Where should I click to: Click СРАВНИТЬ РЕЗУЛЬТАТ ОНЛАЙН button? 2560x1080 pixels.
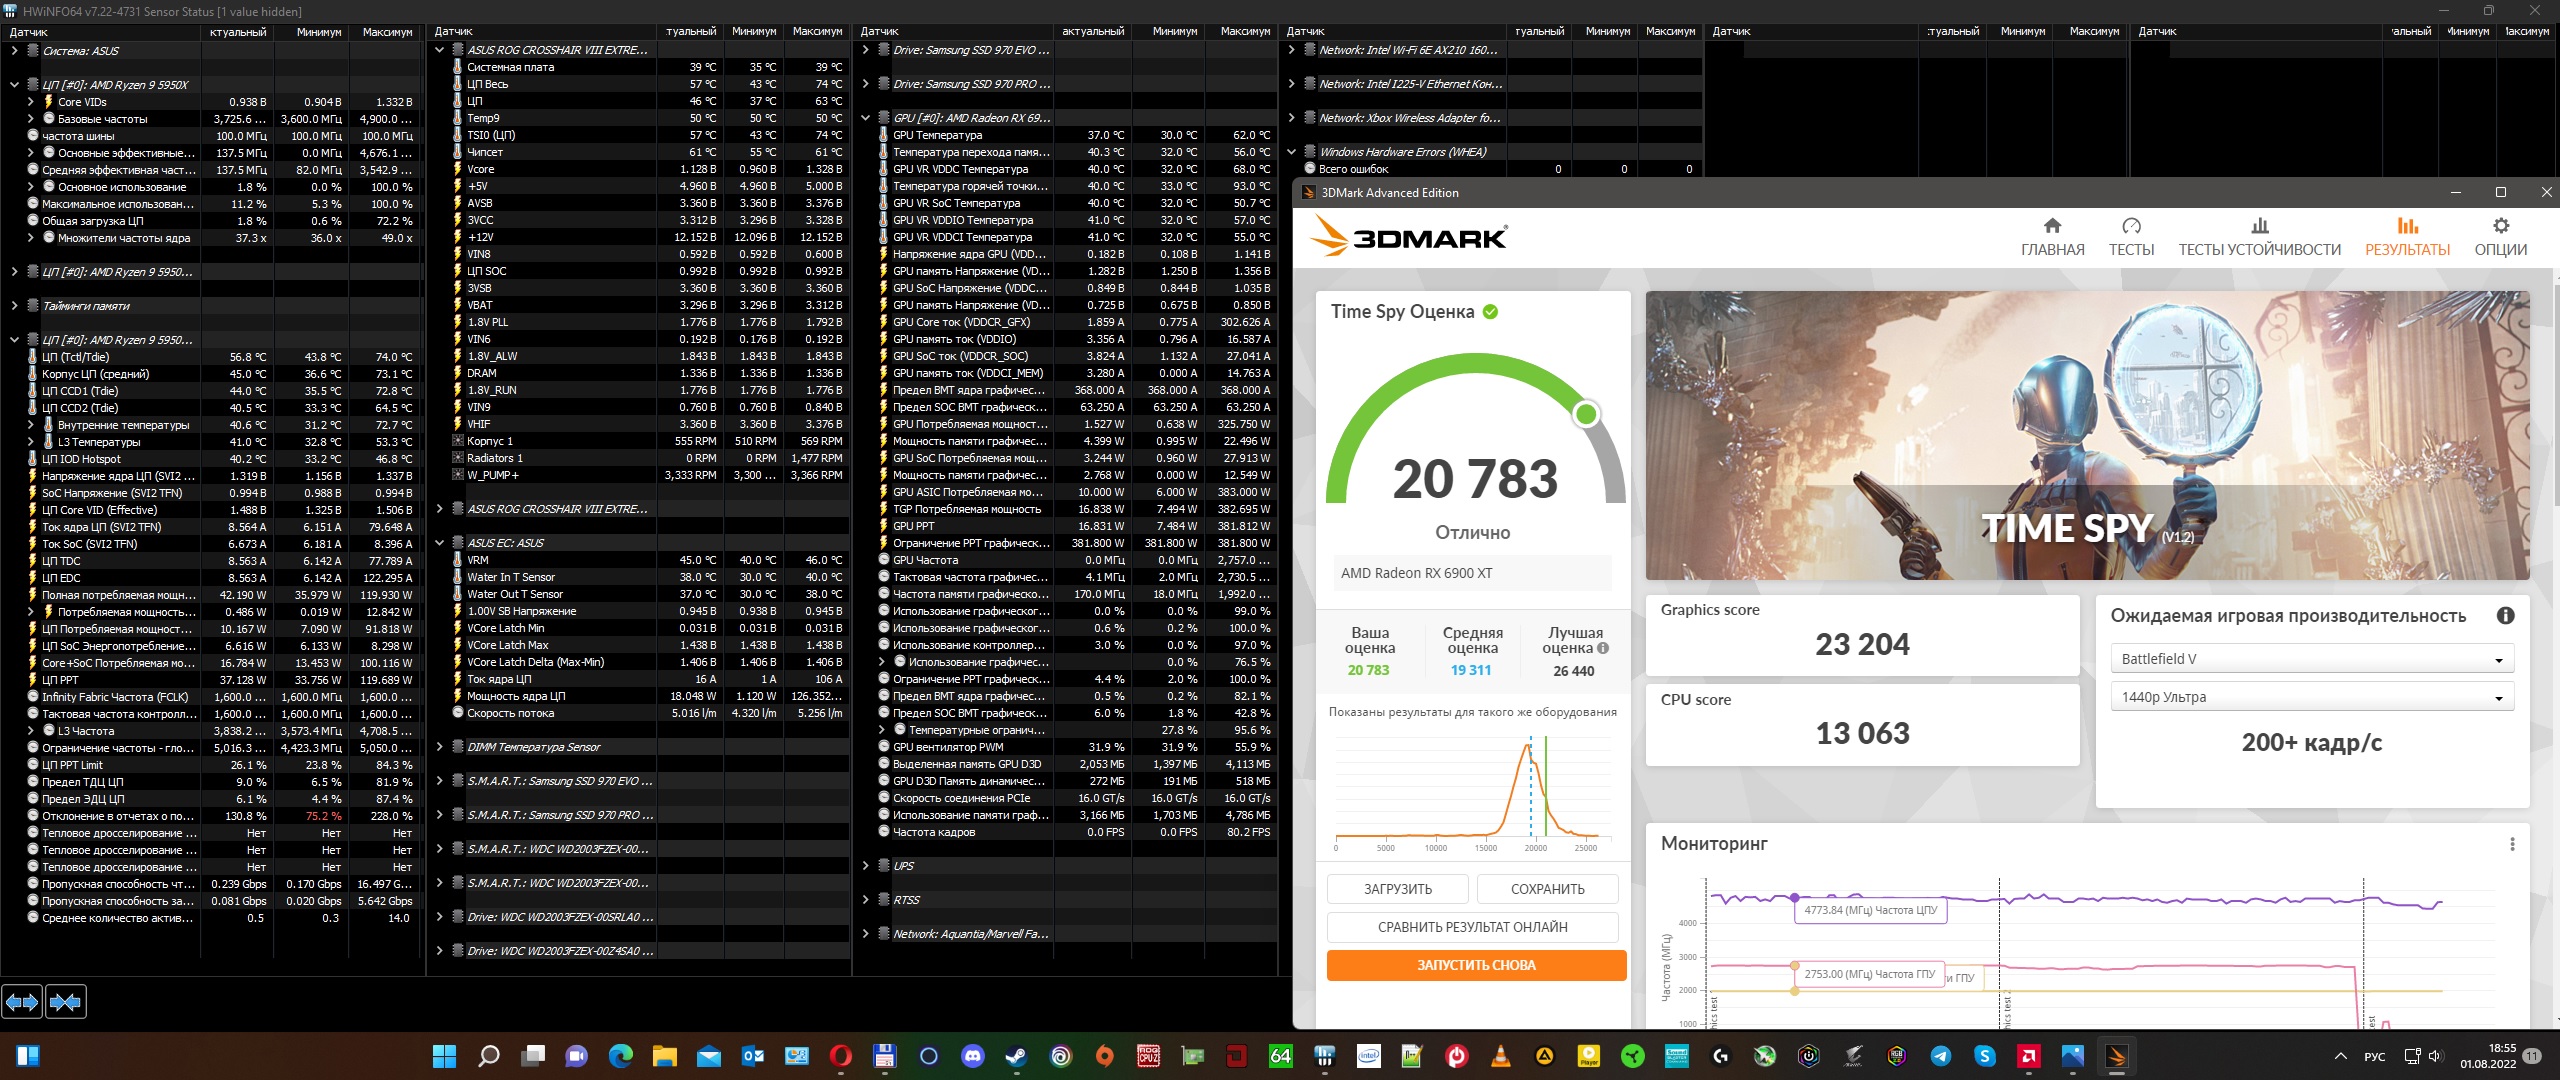pyautogui.click(x=1472, y=927)
